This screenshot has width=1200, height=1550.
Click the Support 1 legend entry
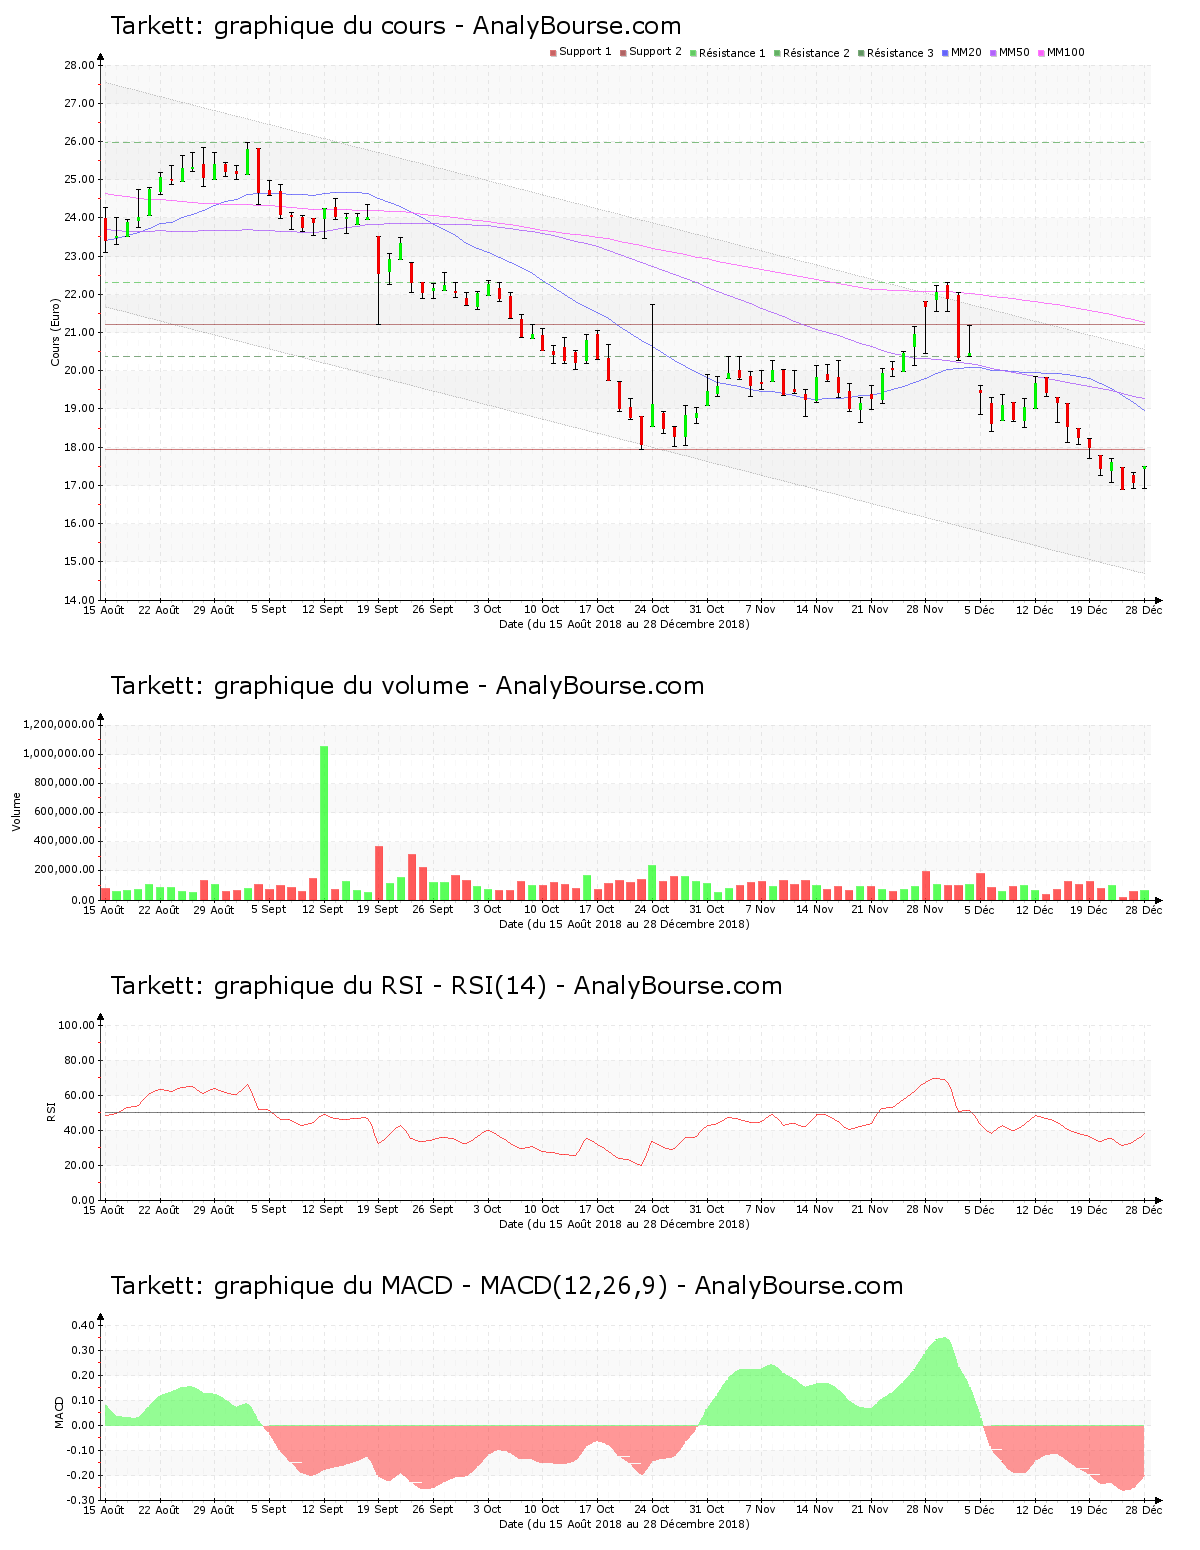pos(581,52)
